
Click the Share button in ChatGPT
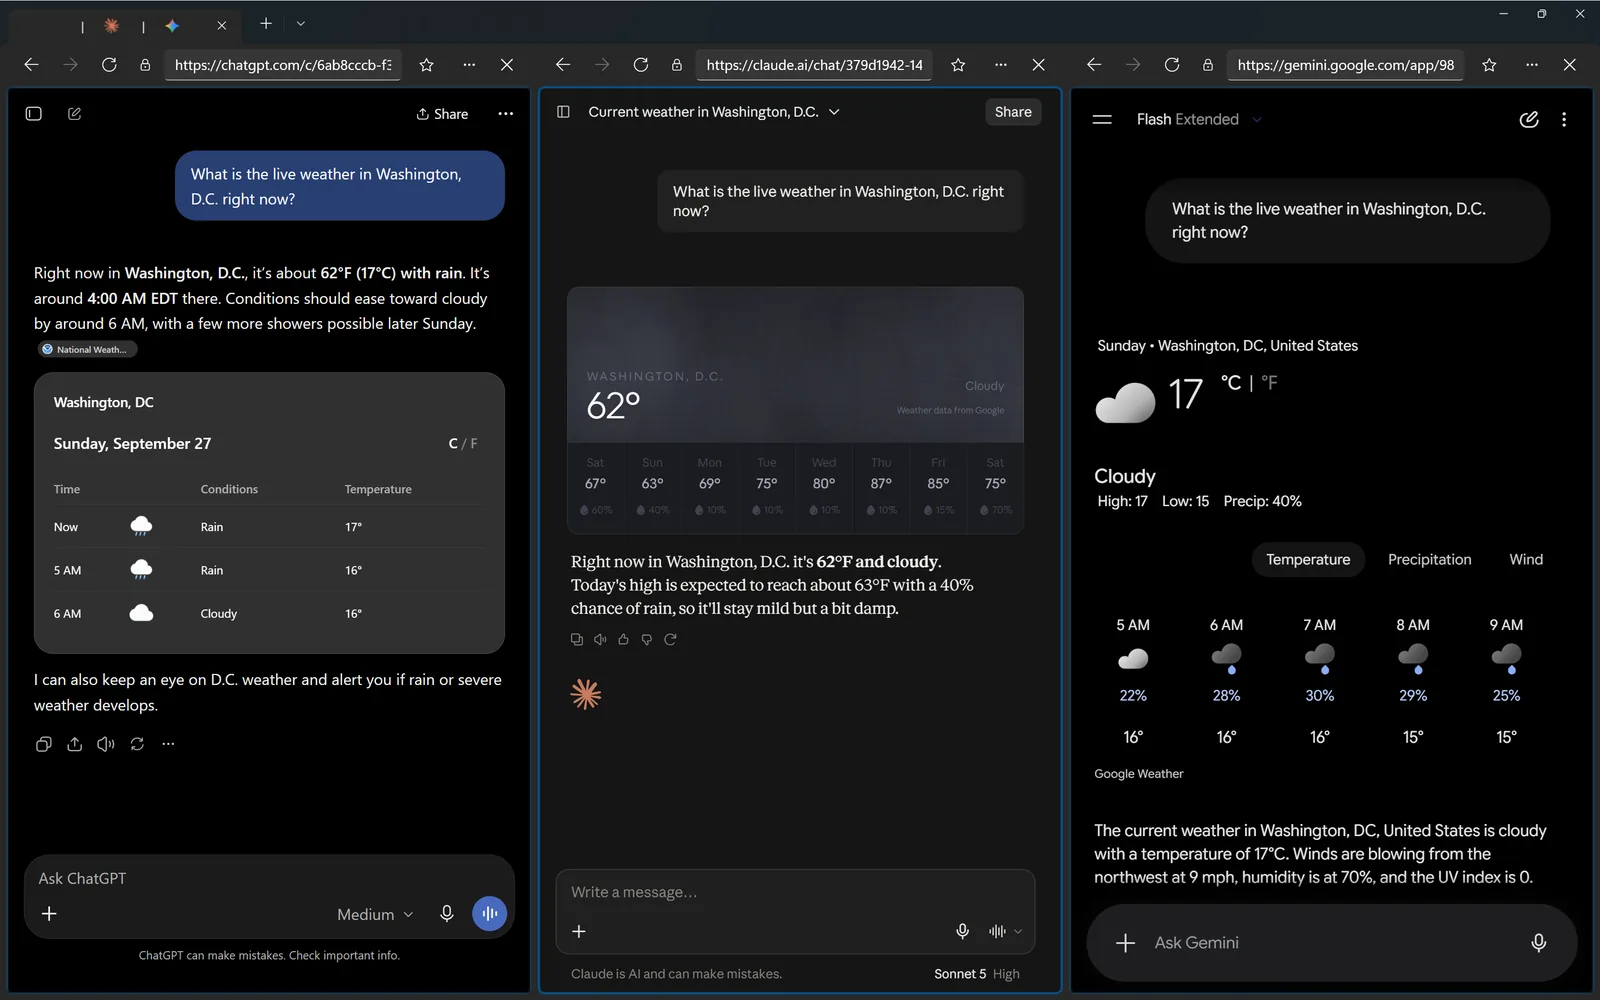[442, 114]
